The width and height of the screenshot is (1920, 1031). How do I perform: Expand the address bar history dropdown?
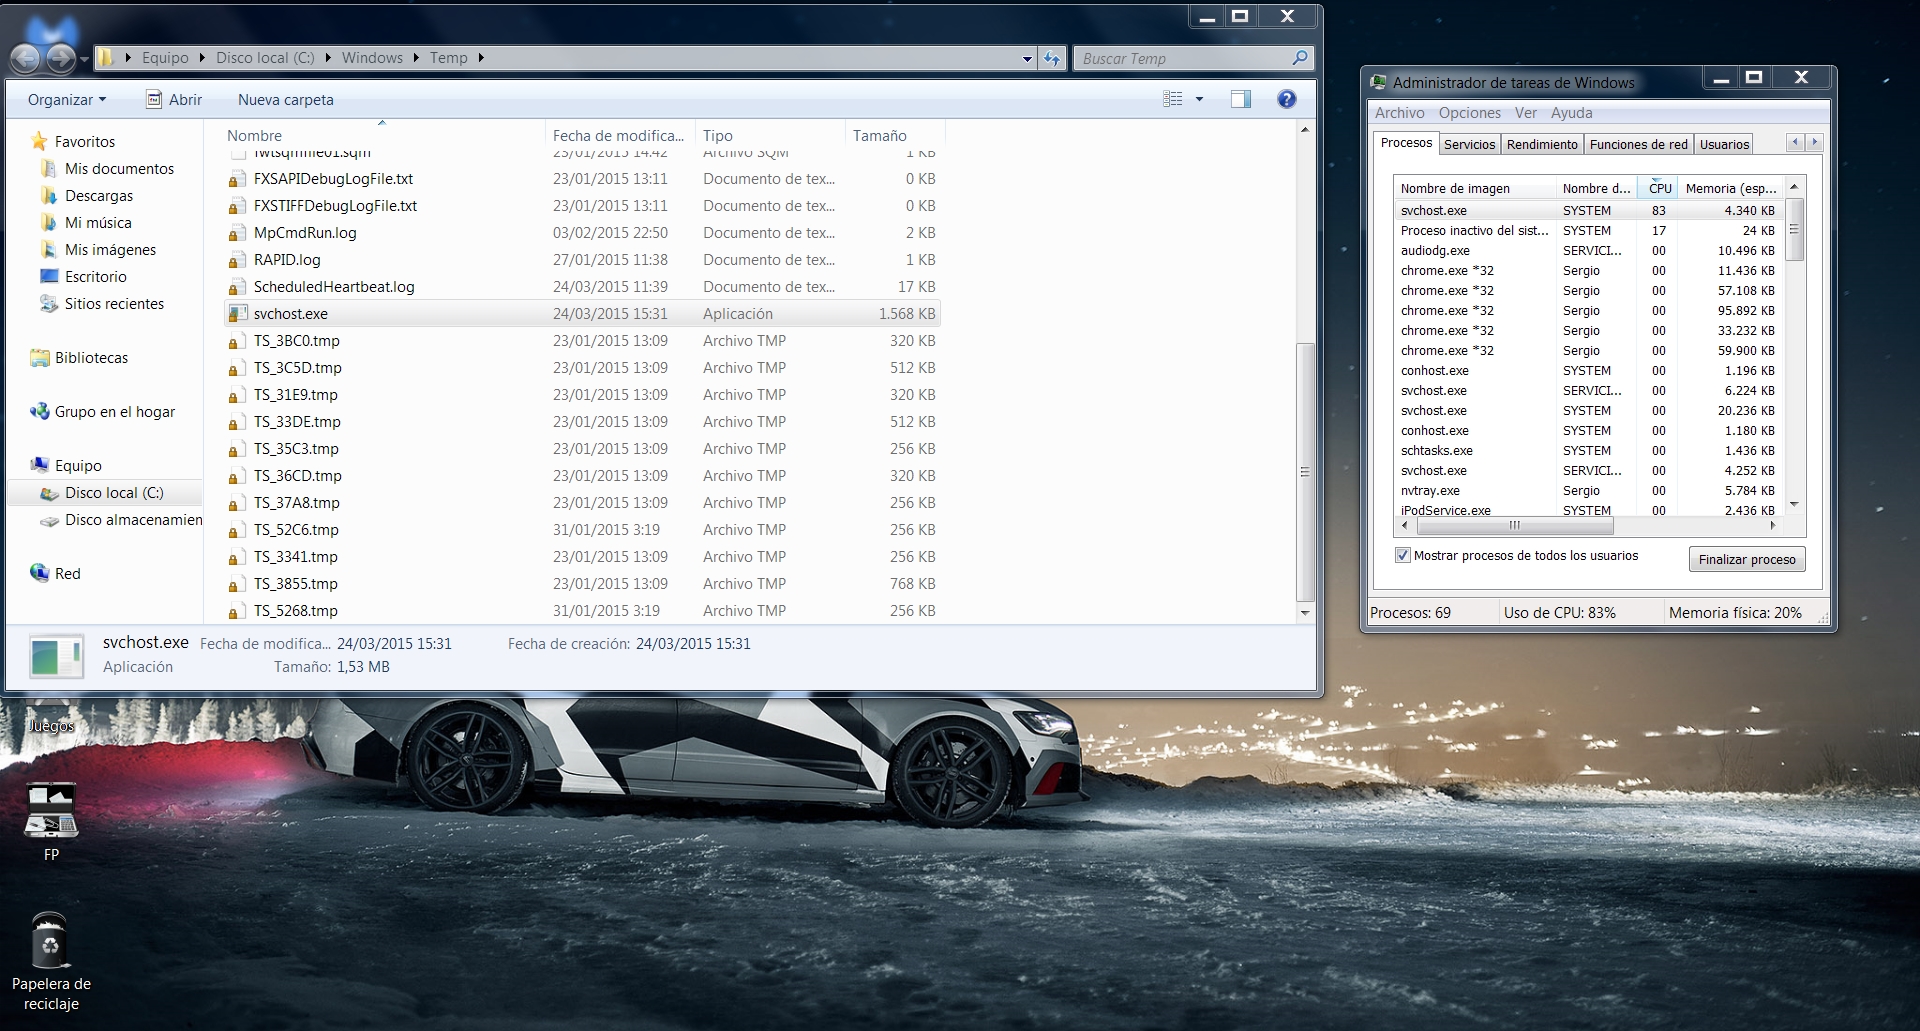(1027, 59)
